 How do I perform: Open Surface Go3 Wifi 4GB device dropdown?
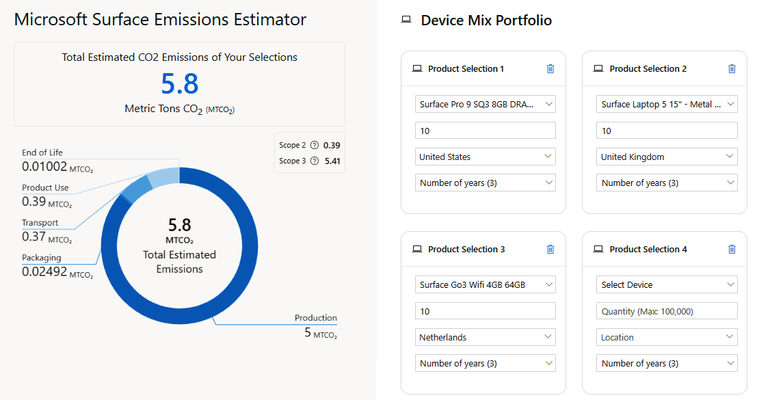click(485, 285)
